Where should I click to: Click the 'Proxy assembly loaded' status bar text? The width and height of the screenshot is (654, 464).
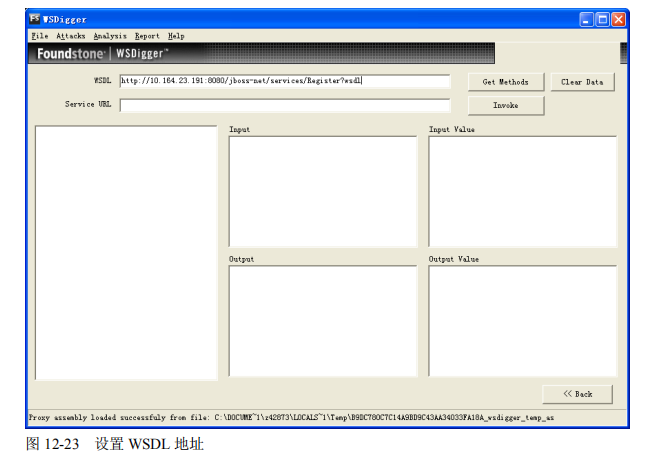291,417
